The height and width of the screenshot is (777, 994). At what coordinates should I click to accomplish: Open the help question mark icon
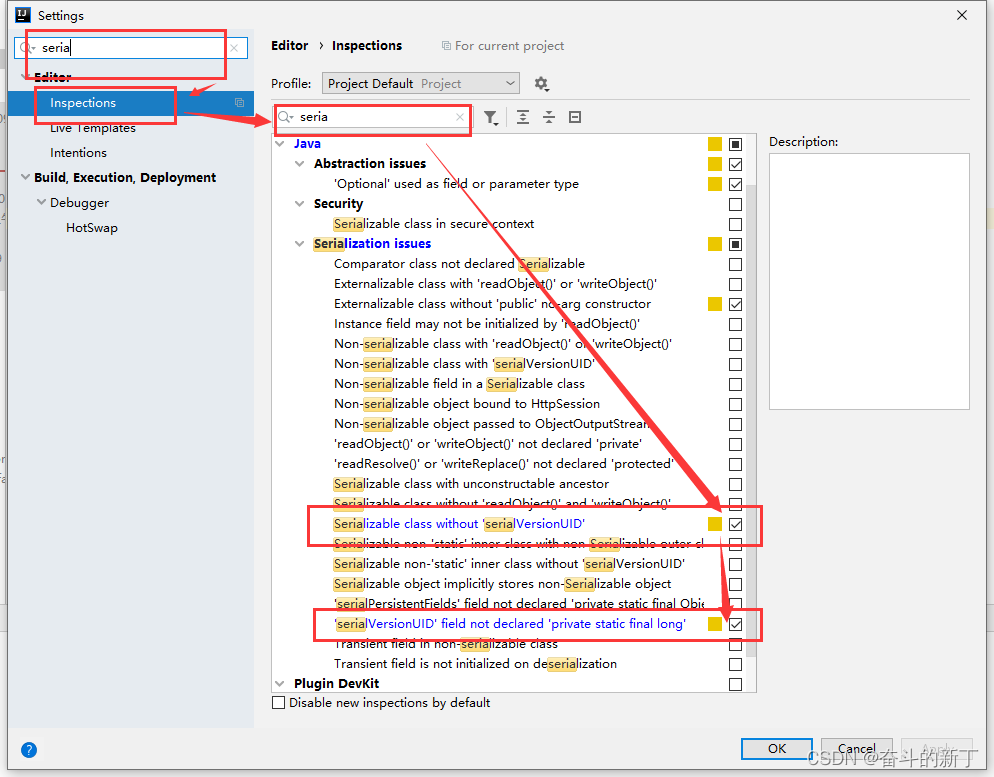click(x=29, y=749)
